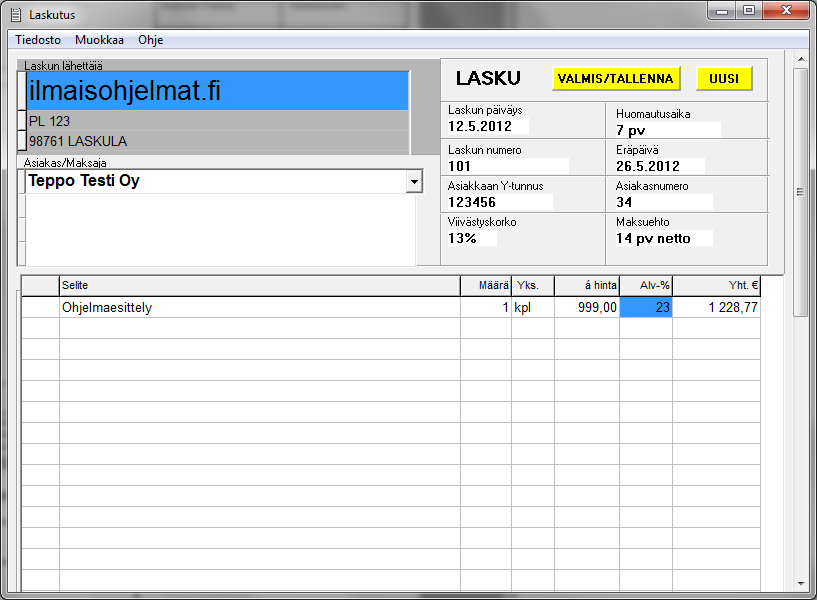Click the vertical scrollbar thumb
The image size is (817, 600).
[801, 192]
